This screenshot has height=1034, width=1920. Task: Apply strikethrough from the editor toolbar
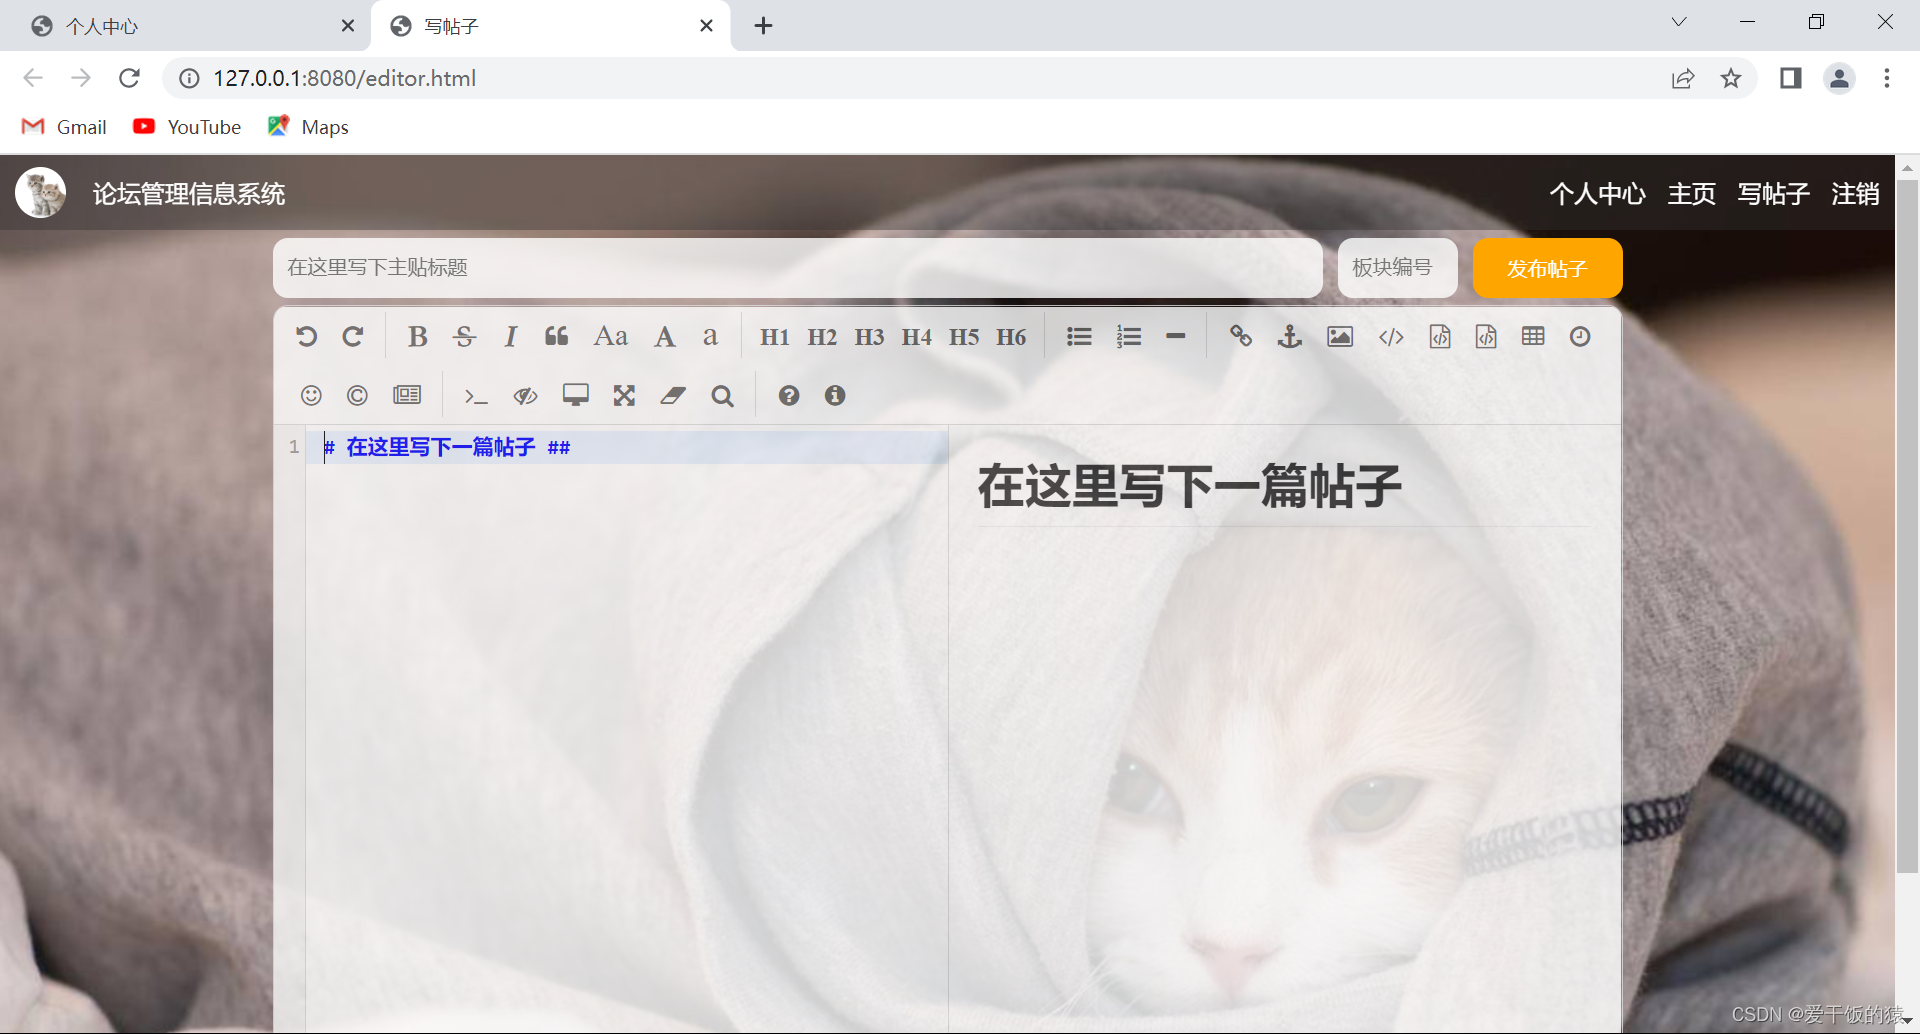click(464, 337)
